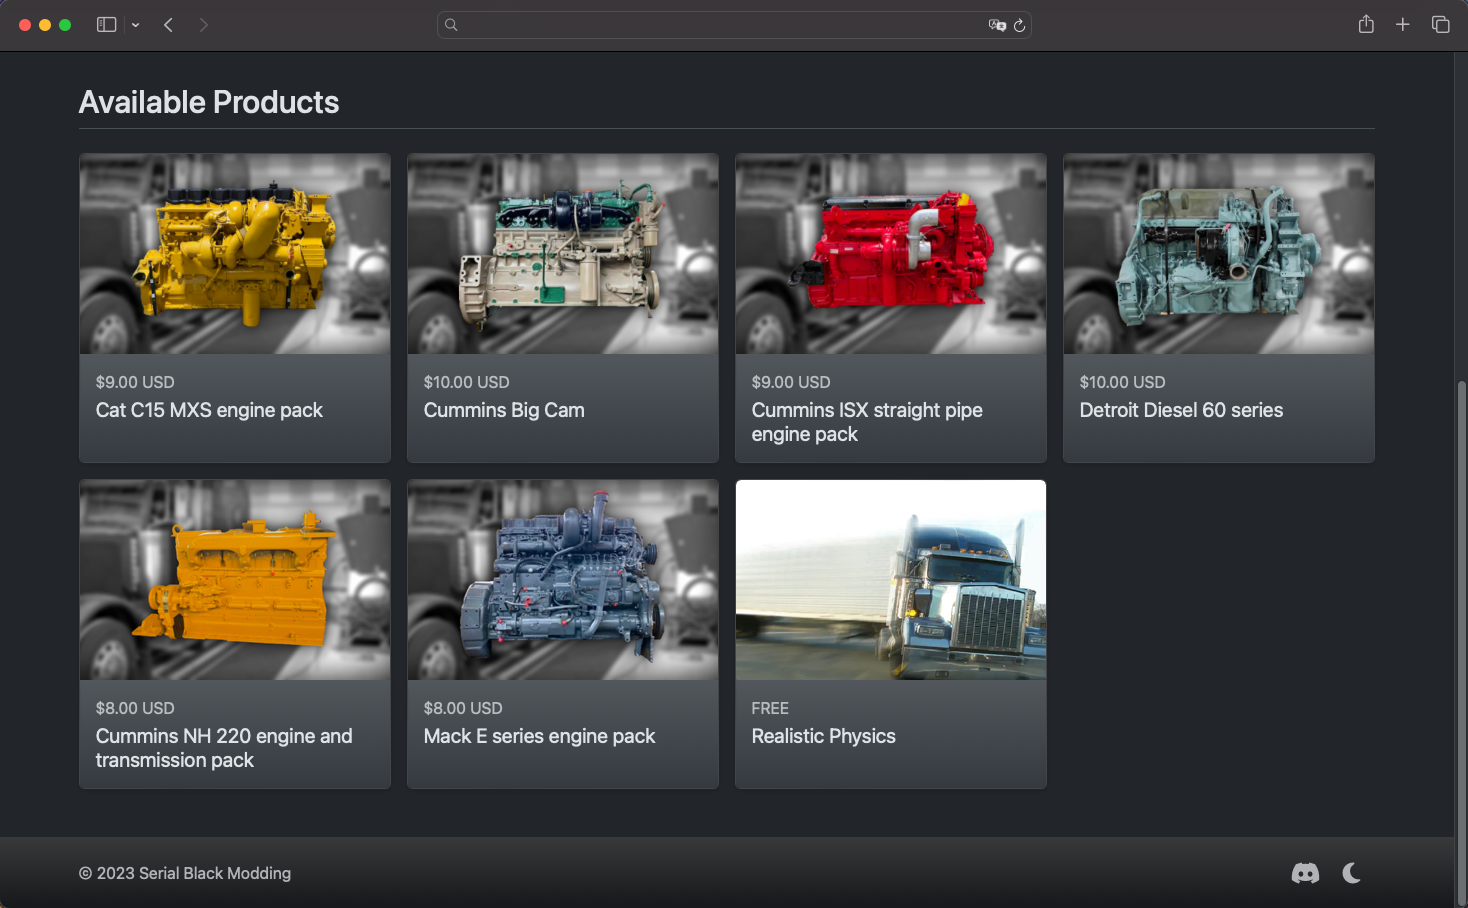
Task: Show the tab overview
Action: [1440, 24]
